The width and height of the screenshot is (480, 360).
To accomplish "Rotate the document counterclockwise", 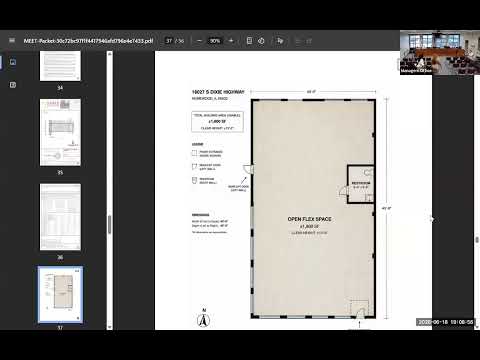I will (x=261, y=41).
